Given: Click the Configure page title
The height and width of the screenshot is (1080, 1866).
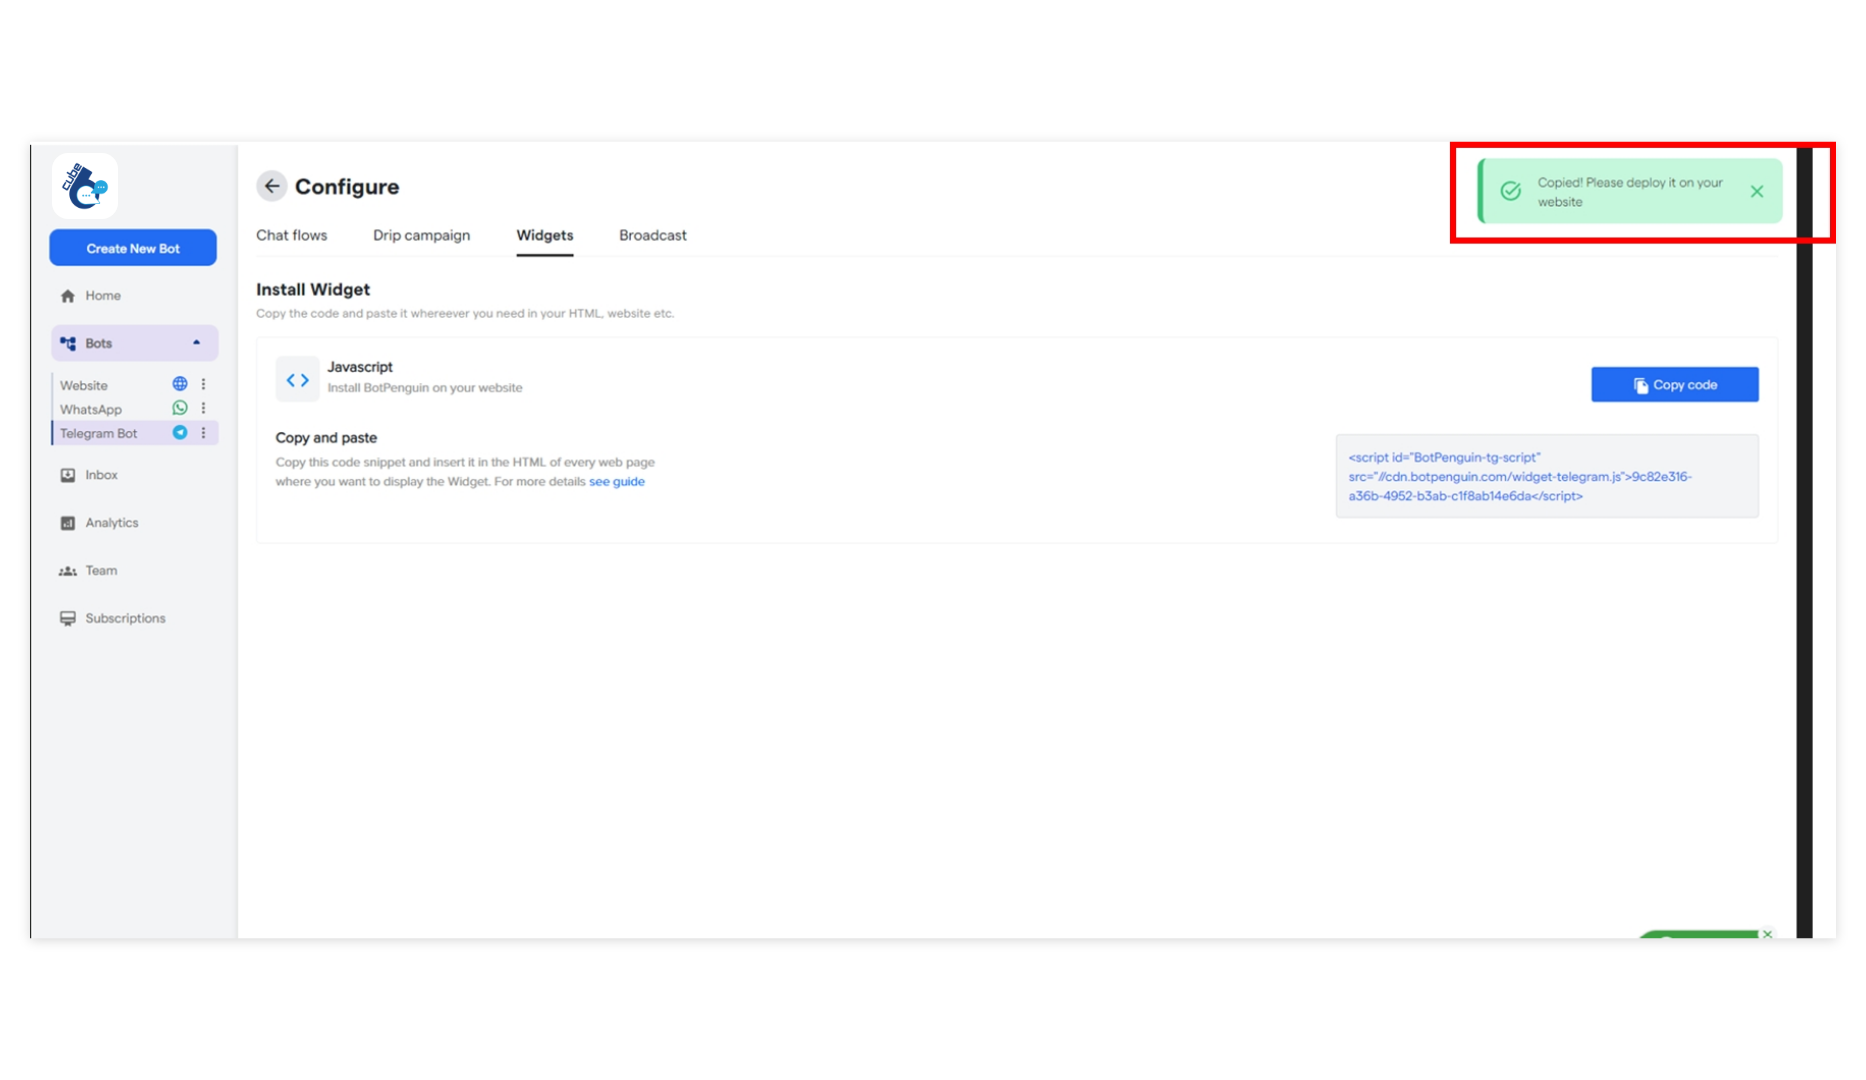Looking at the screenshot, I should click(347, 187).
